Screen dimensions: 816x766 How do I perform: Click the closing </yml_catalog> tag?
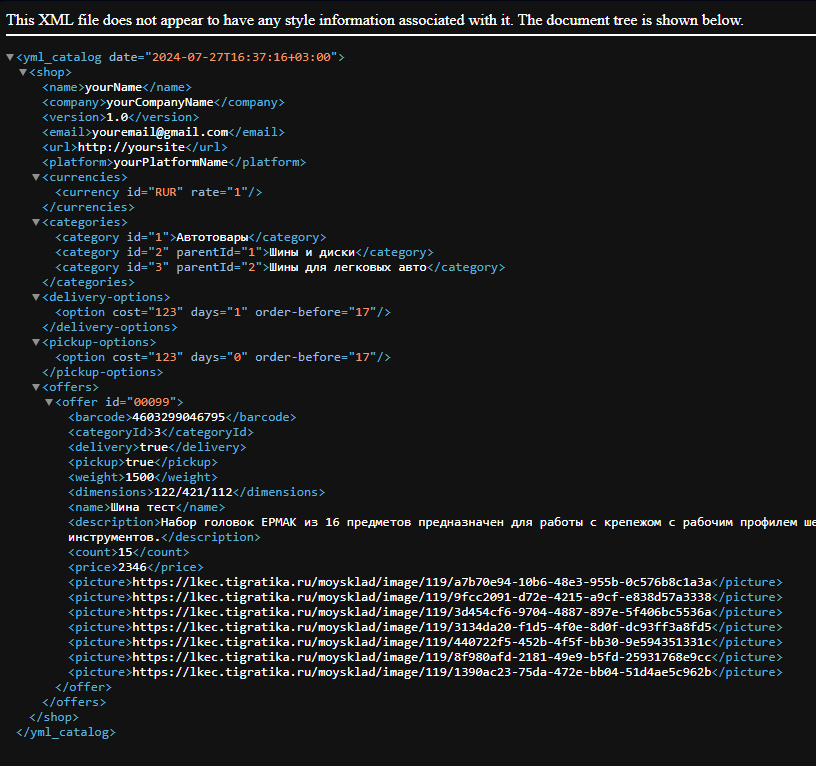point(66,733)
